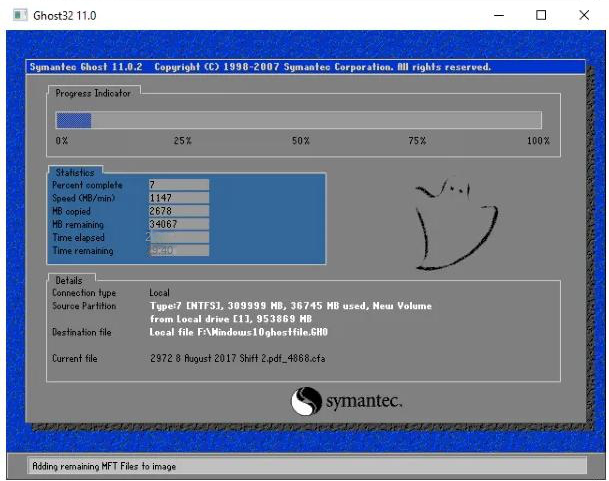Maximize the Ghost32 window
The height and width of the screenshot is (481, 609).
541,16
